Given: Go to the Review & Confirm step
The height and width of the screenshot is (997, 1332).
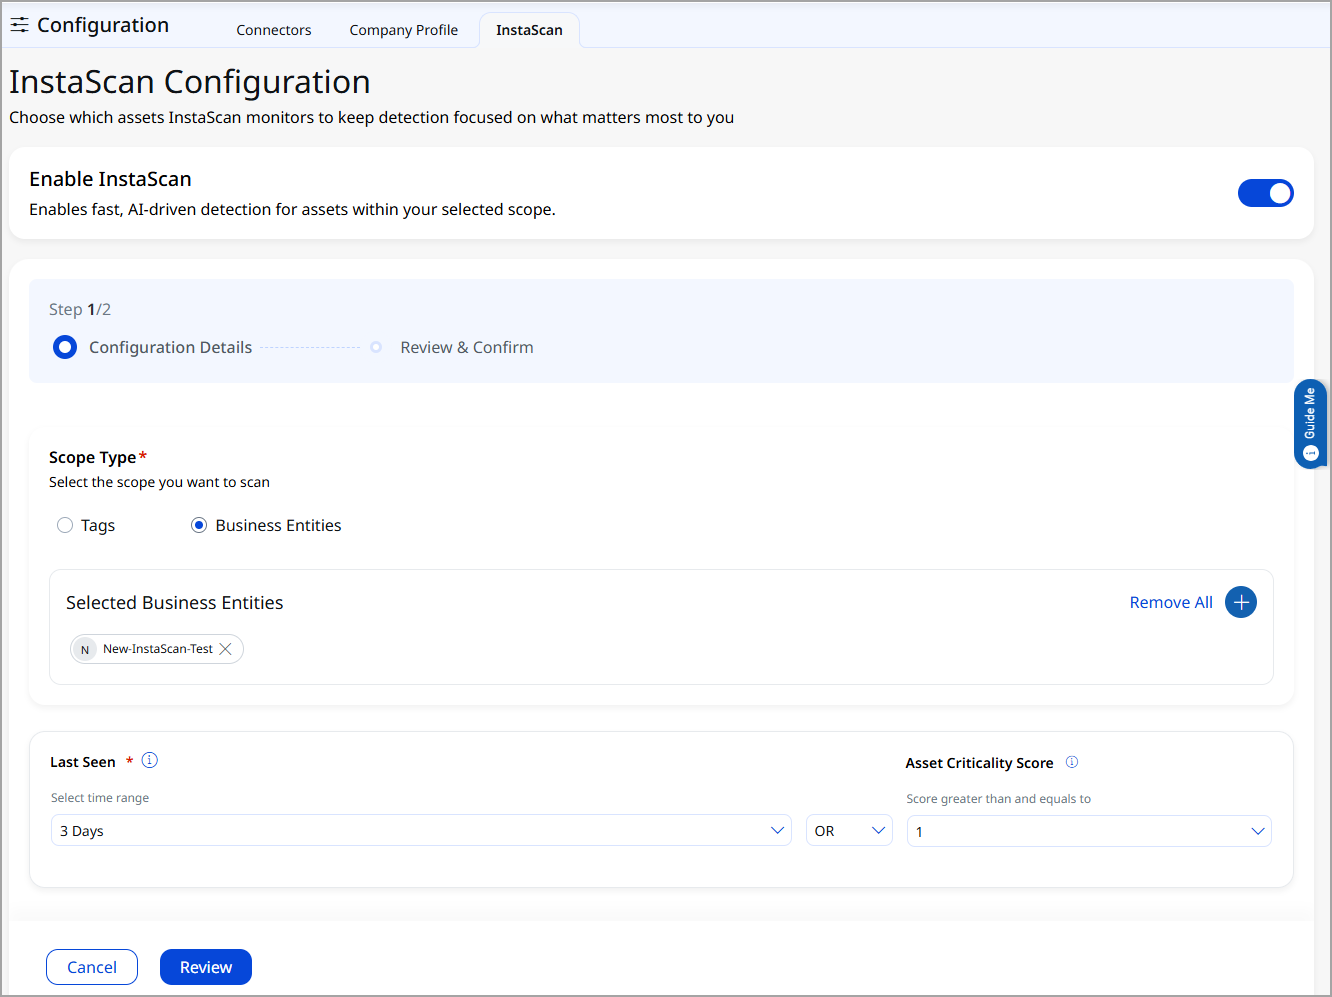Looking at the screenshot, I should [x=453, y=347].
